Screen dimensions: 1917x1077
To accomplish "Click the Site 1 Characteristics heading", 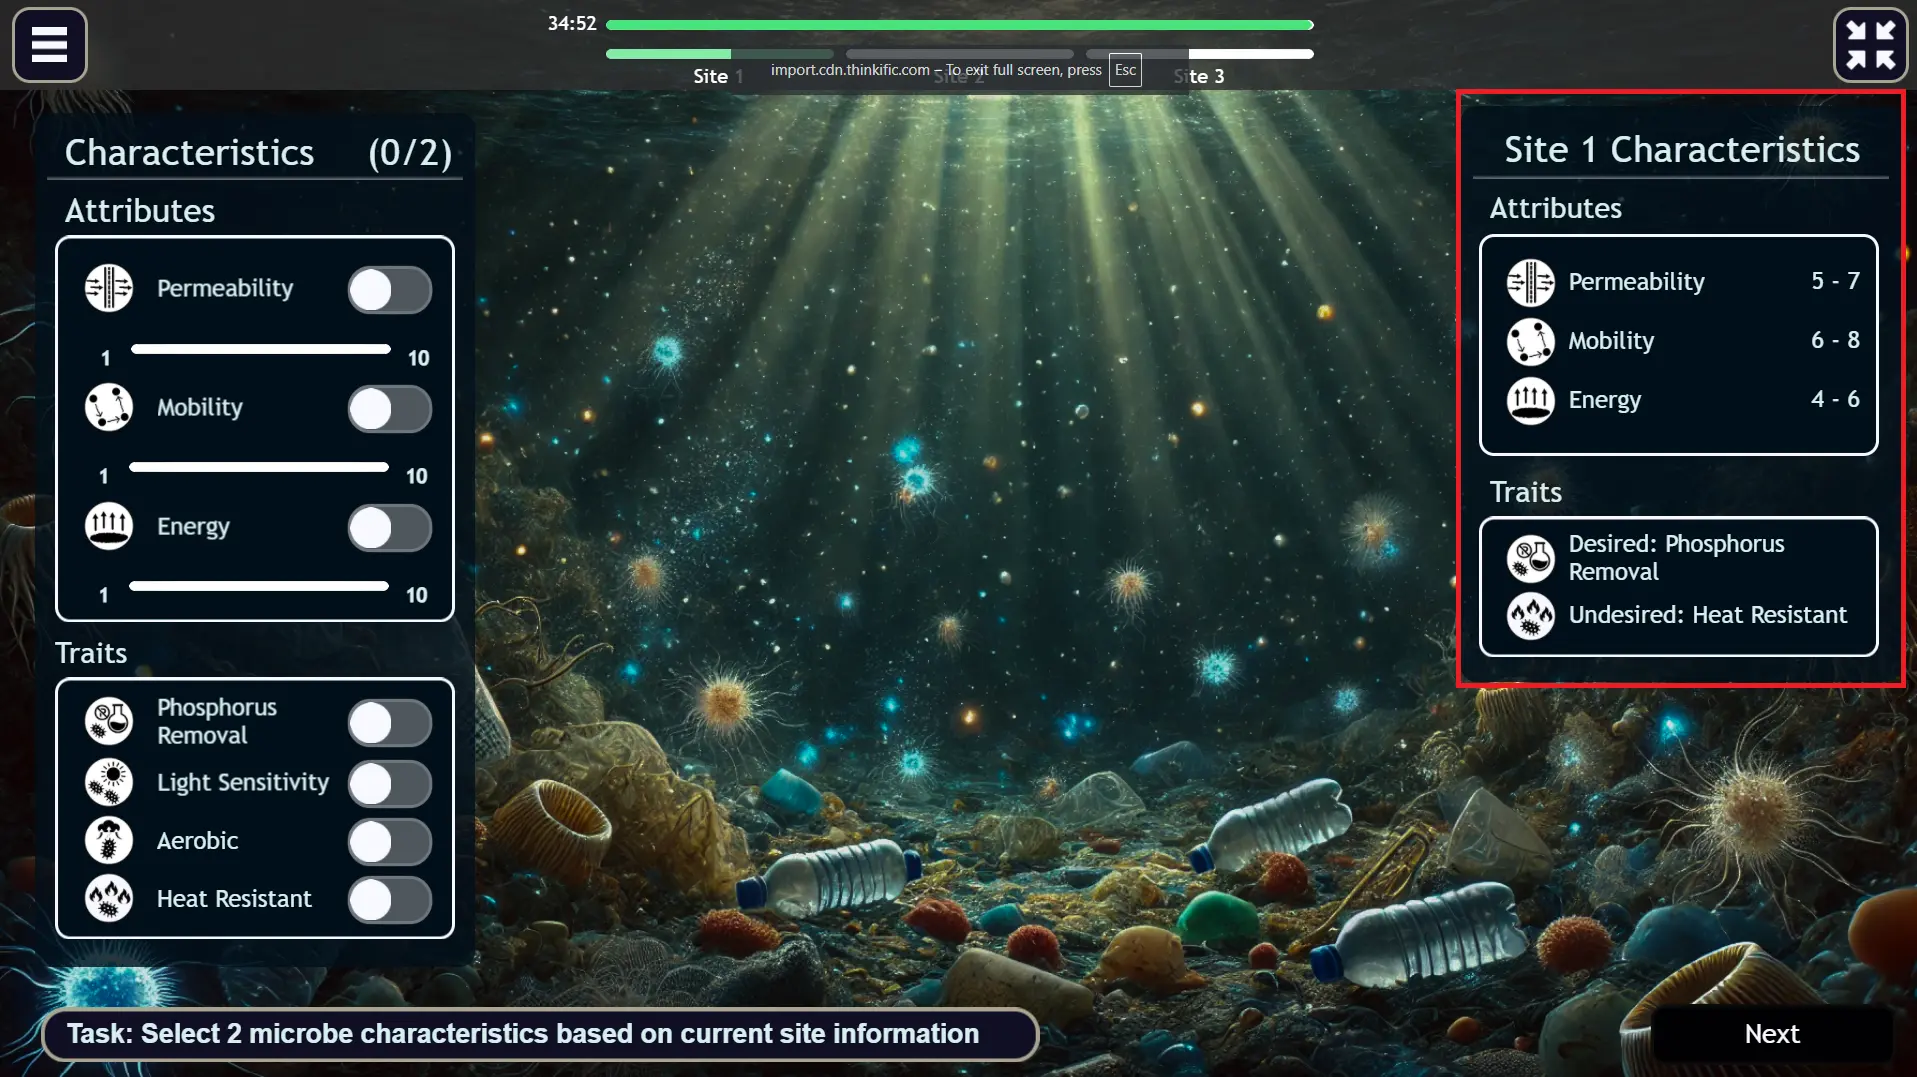I will (1681, 150).
